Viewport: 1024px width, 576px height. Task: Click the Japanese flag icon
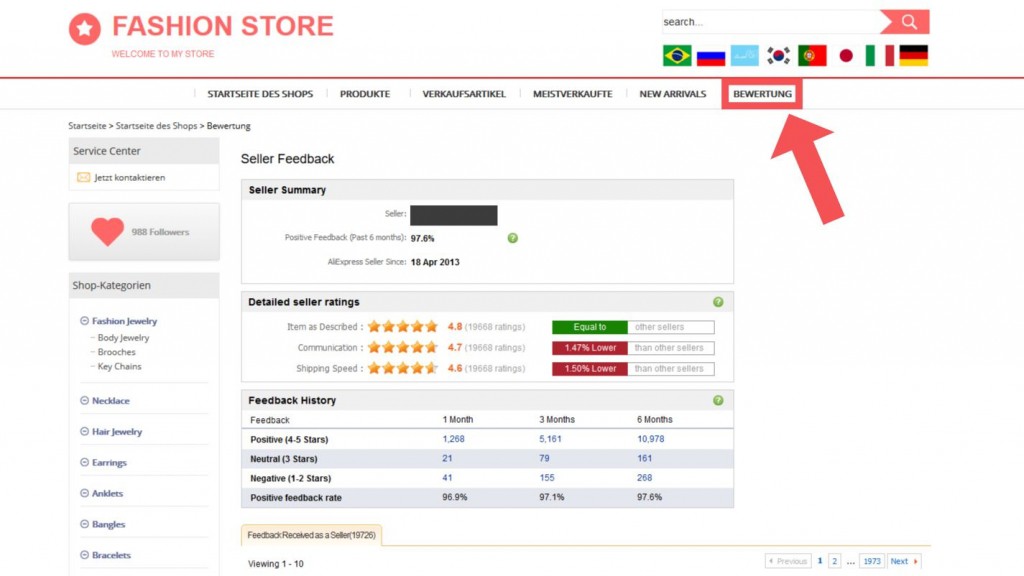pos(846,56)
